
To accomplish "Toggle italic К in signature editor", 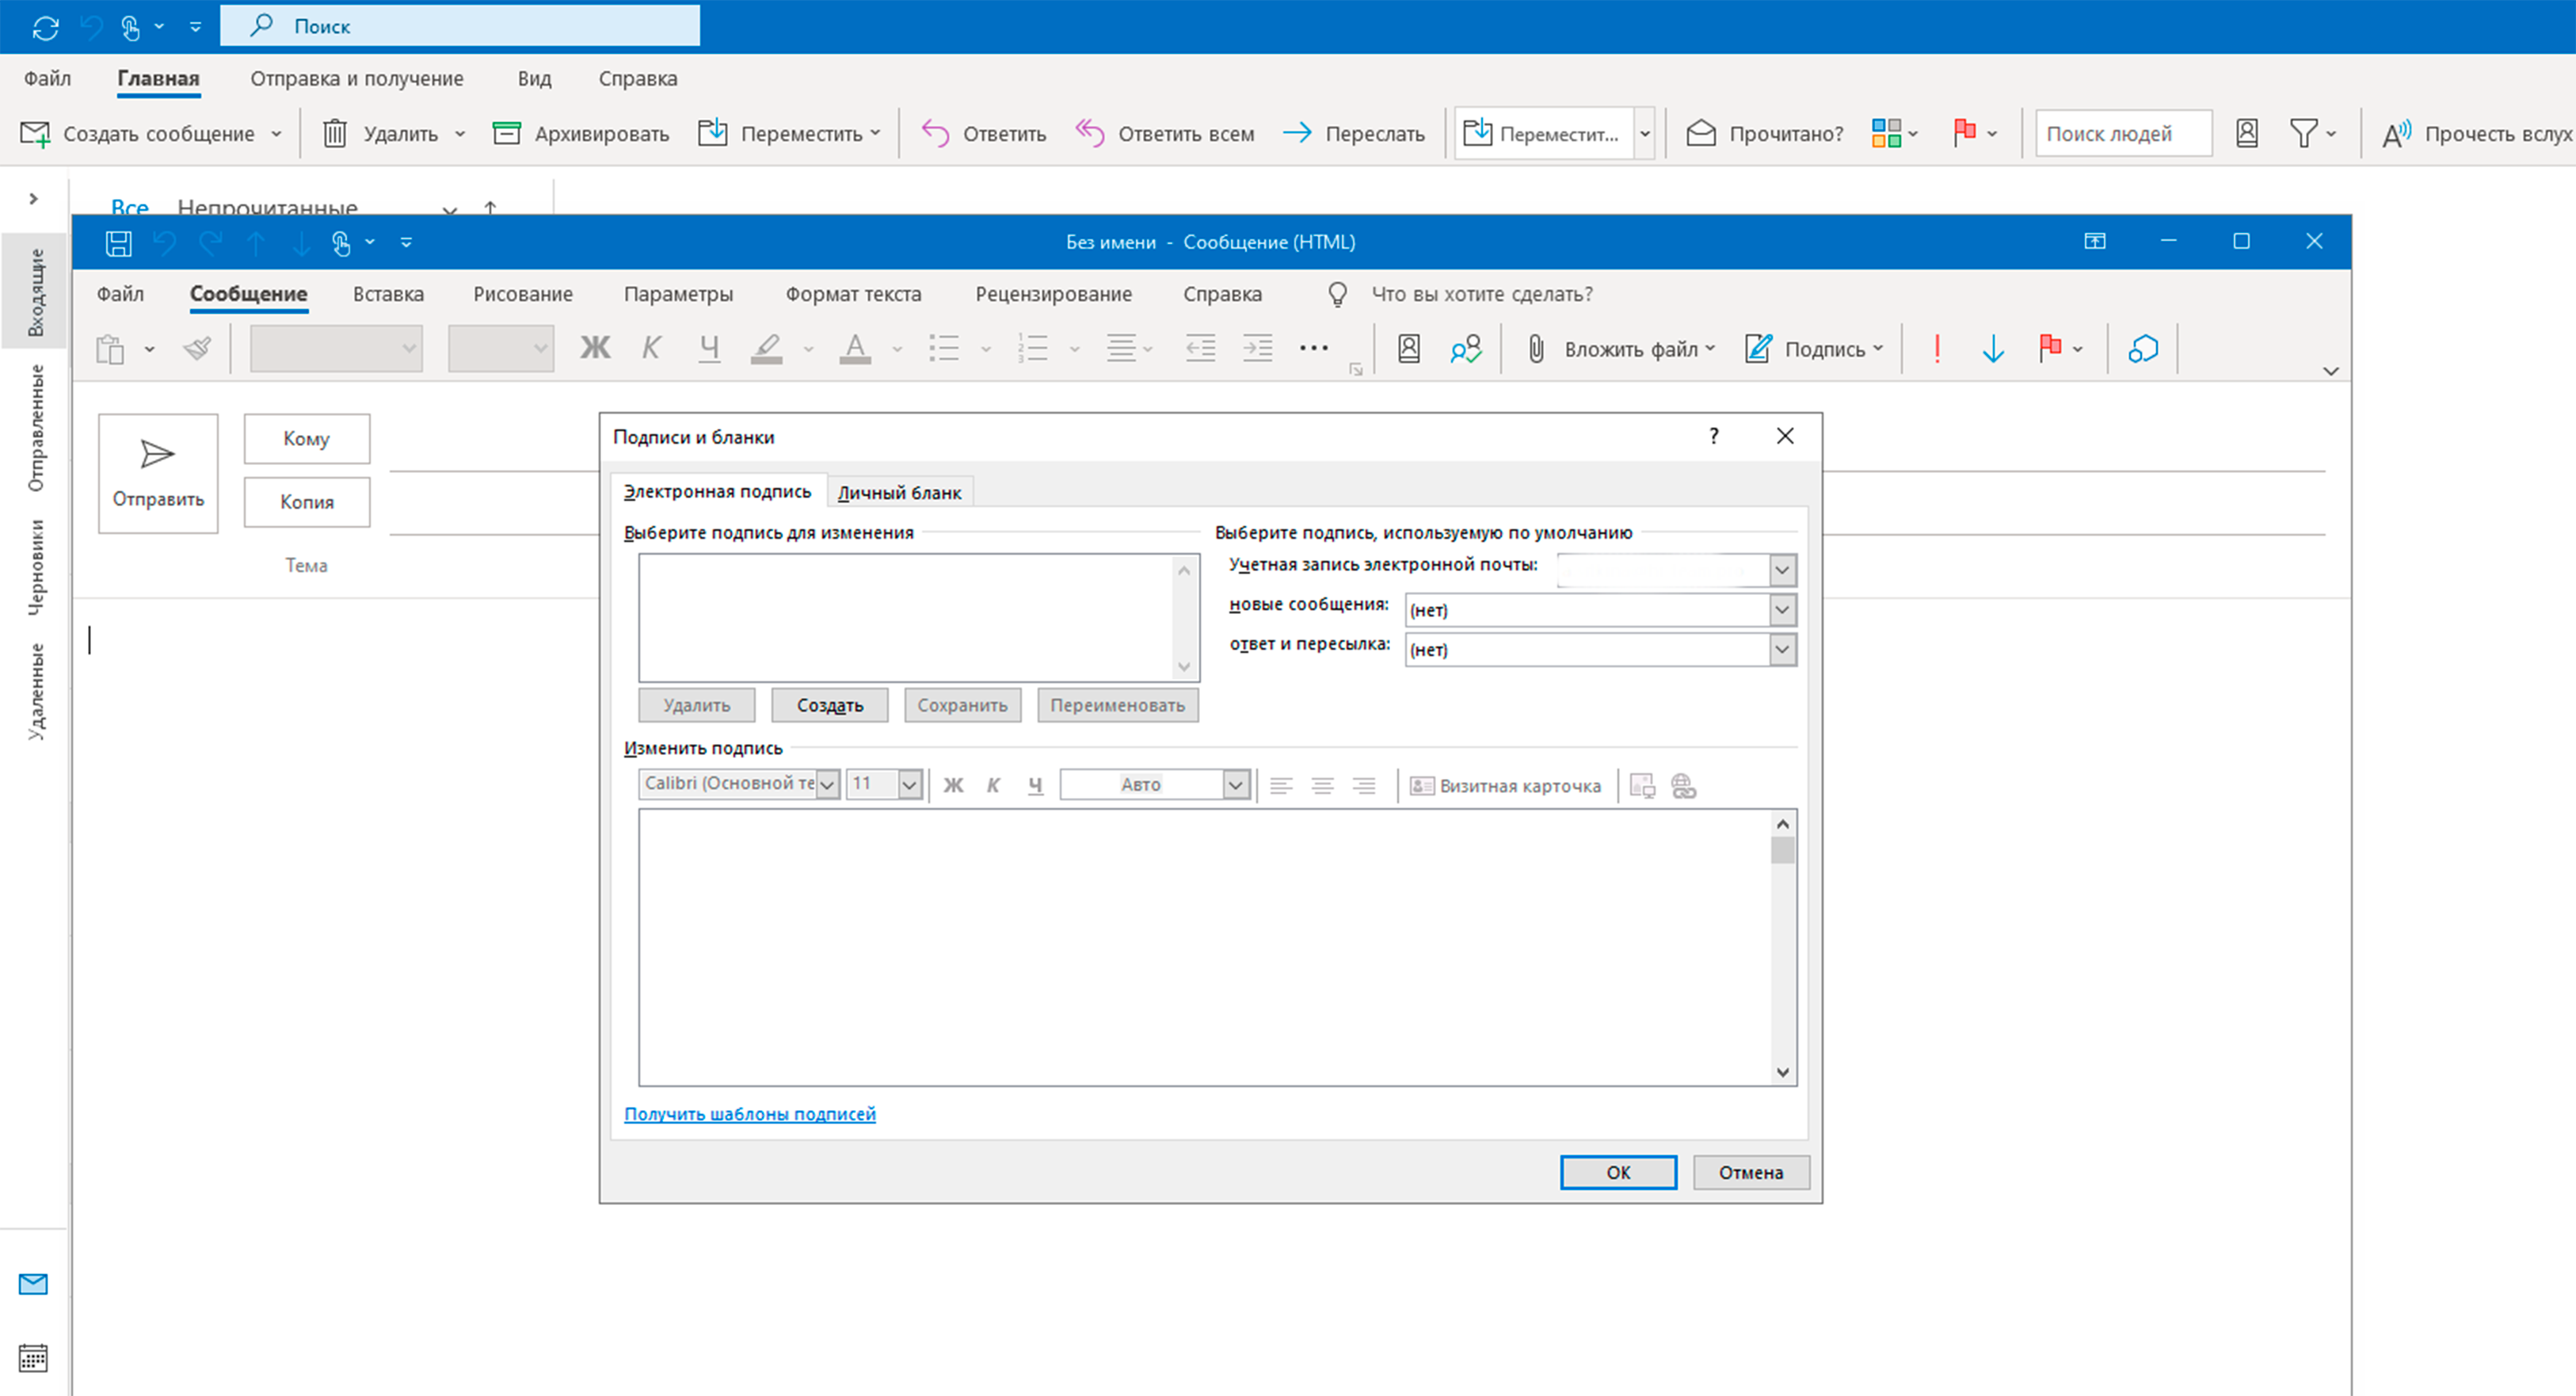I will click(x=993, y=786).
